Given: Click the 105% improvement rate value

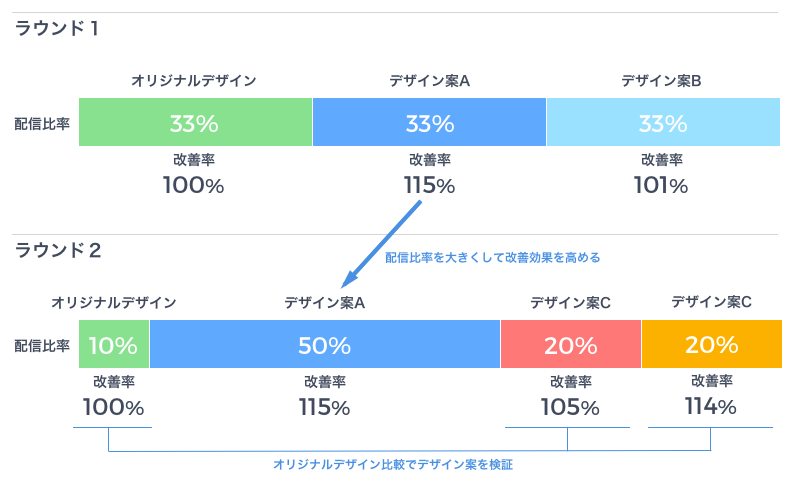Looking at the screenshot, I should point(570,407).
